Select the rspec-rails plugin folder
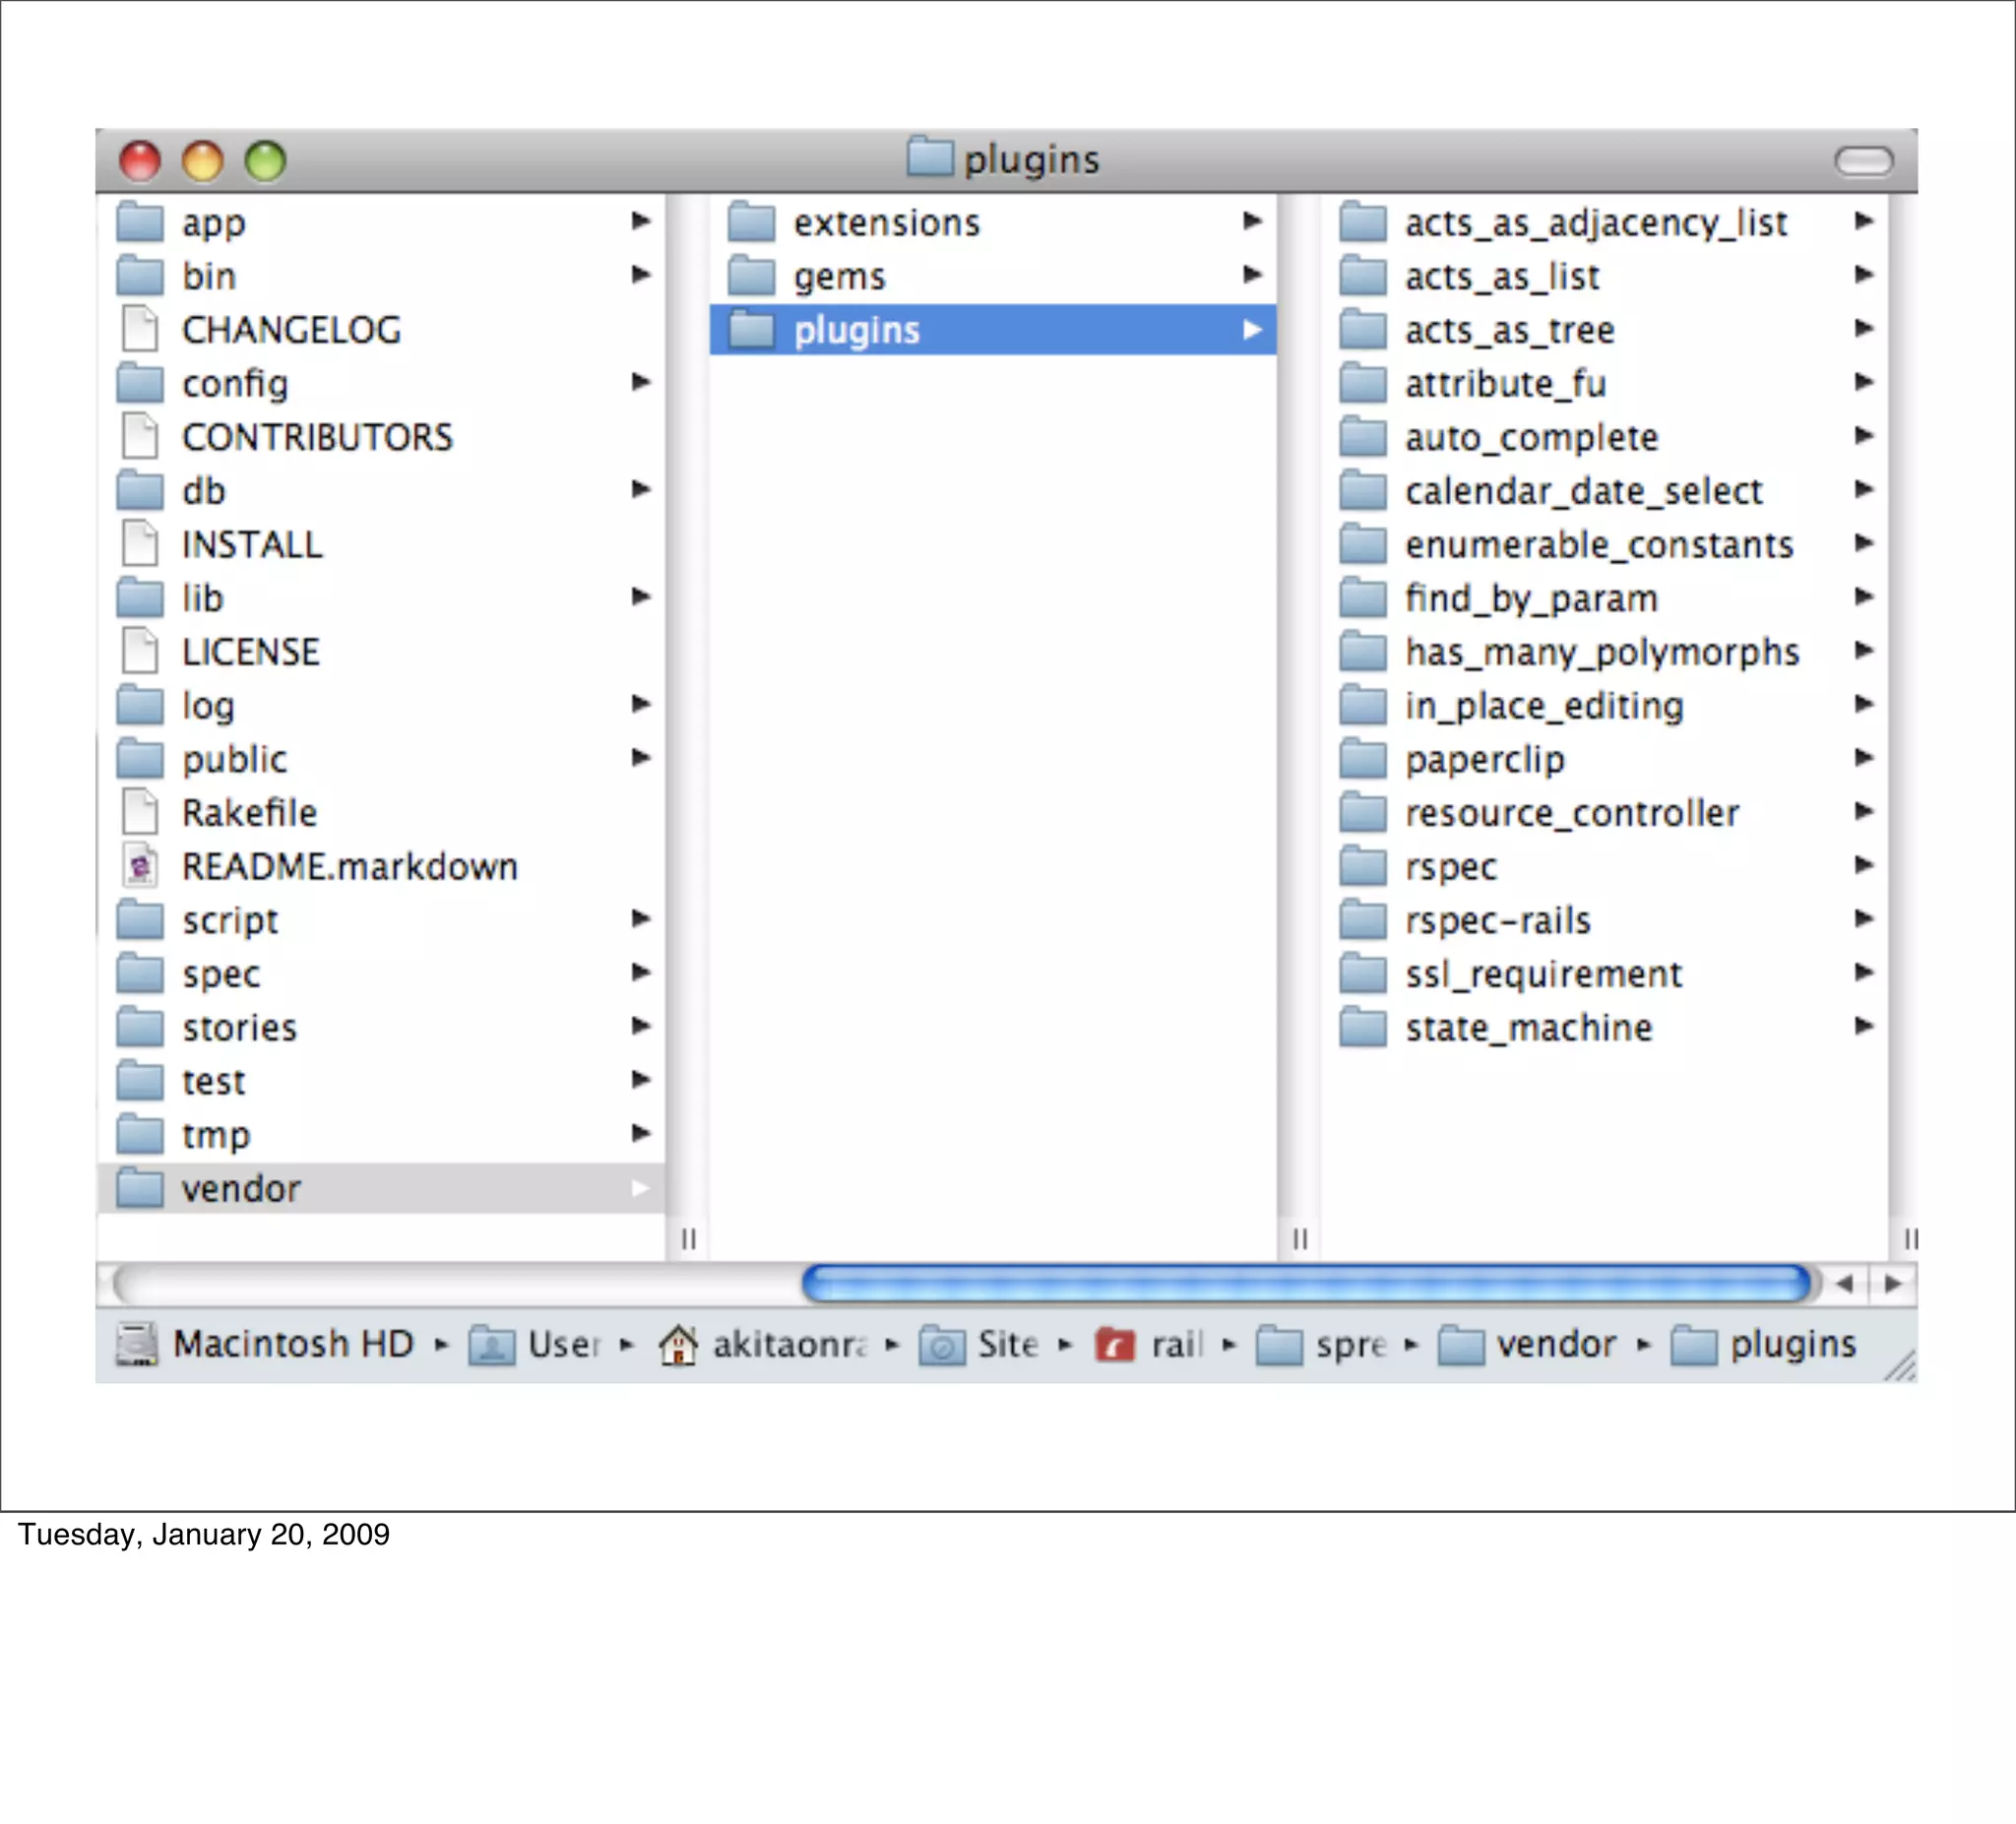Viewport: 2016px width, 1824px height. point(1497,920)
